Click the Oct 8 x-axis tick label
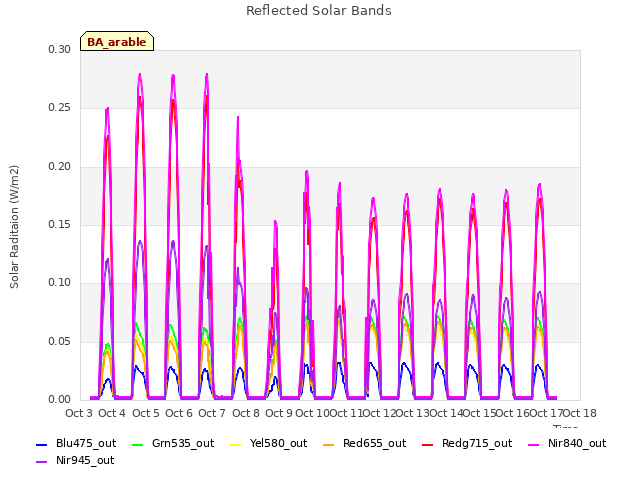 [x=246, y=413]
